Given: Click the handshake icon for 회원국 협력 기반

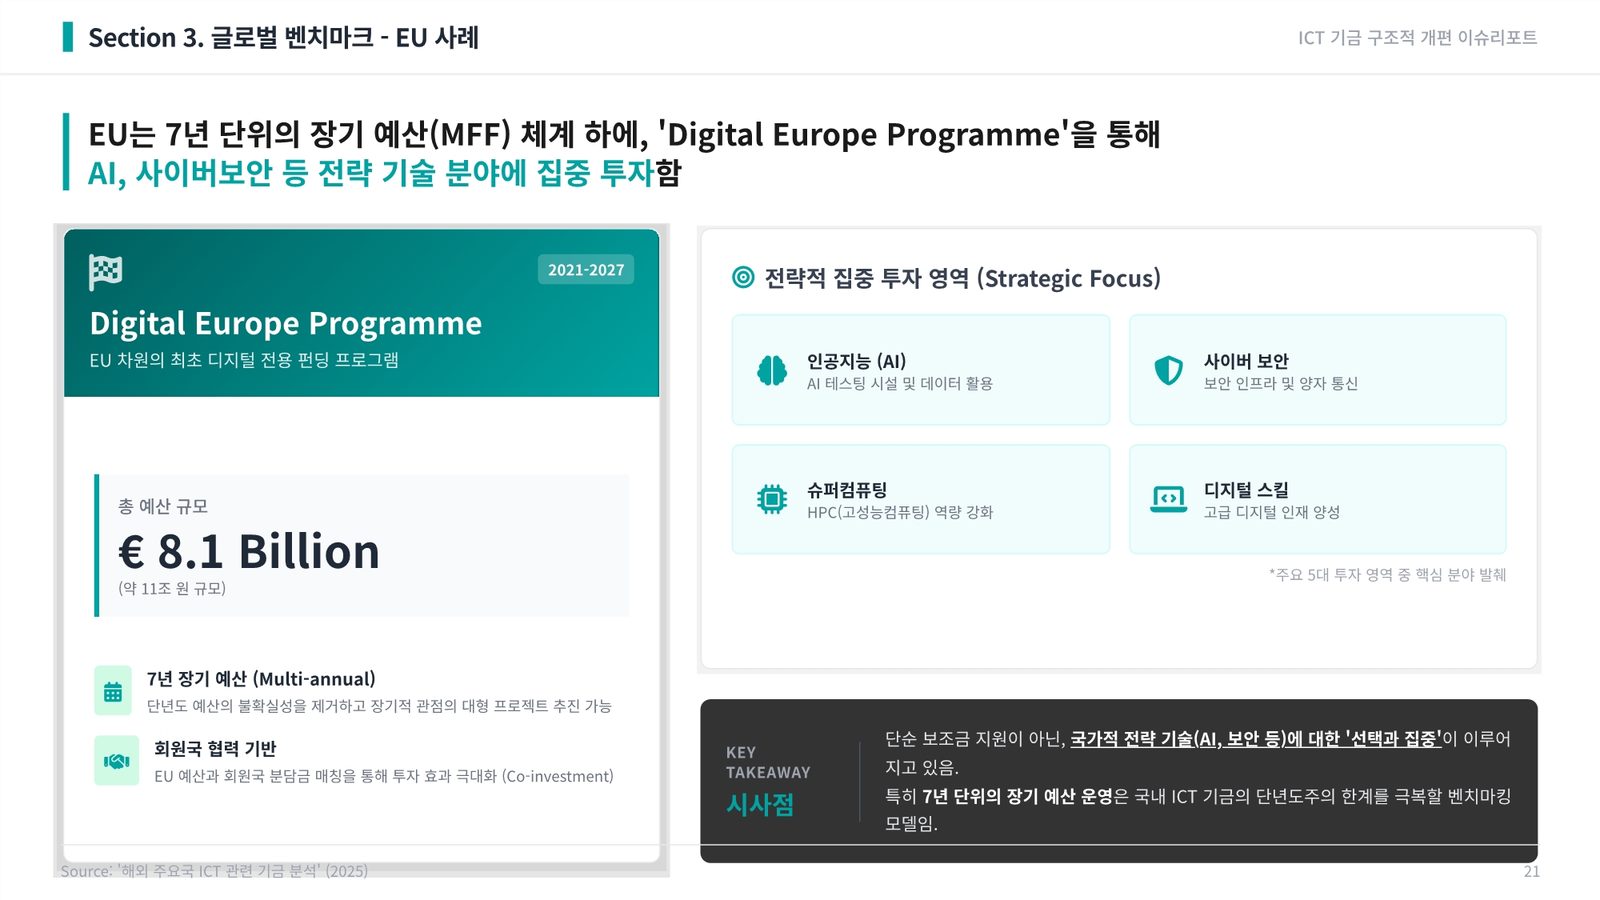Looking at the screenshot, I should tap(116, 761).
